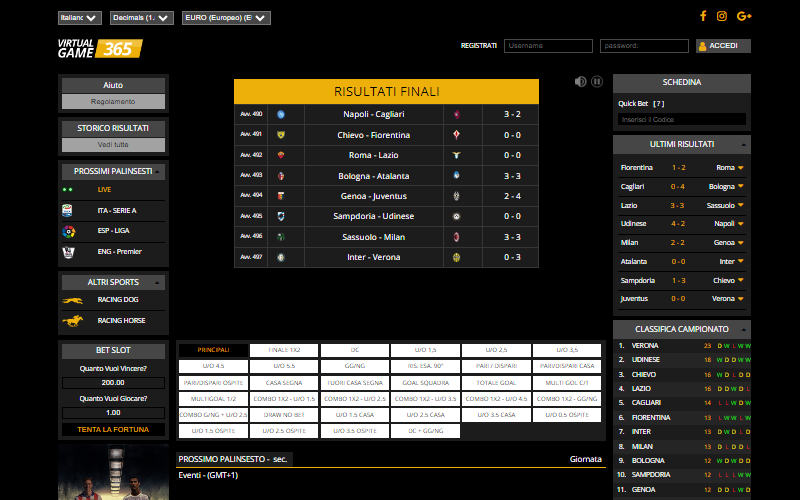Open the Regolamento help button

pos(113,102)
